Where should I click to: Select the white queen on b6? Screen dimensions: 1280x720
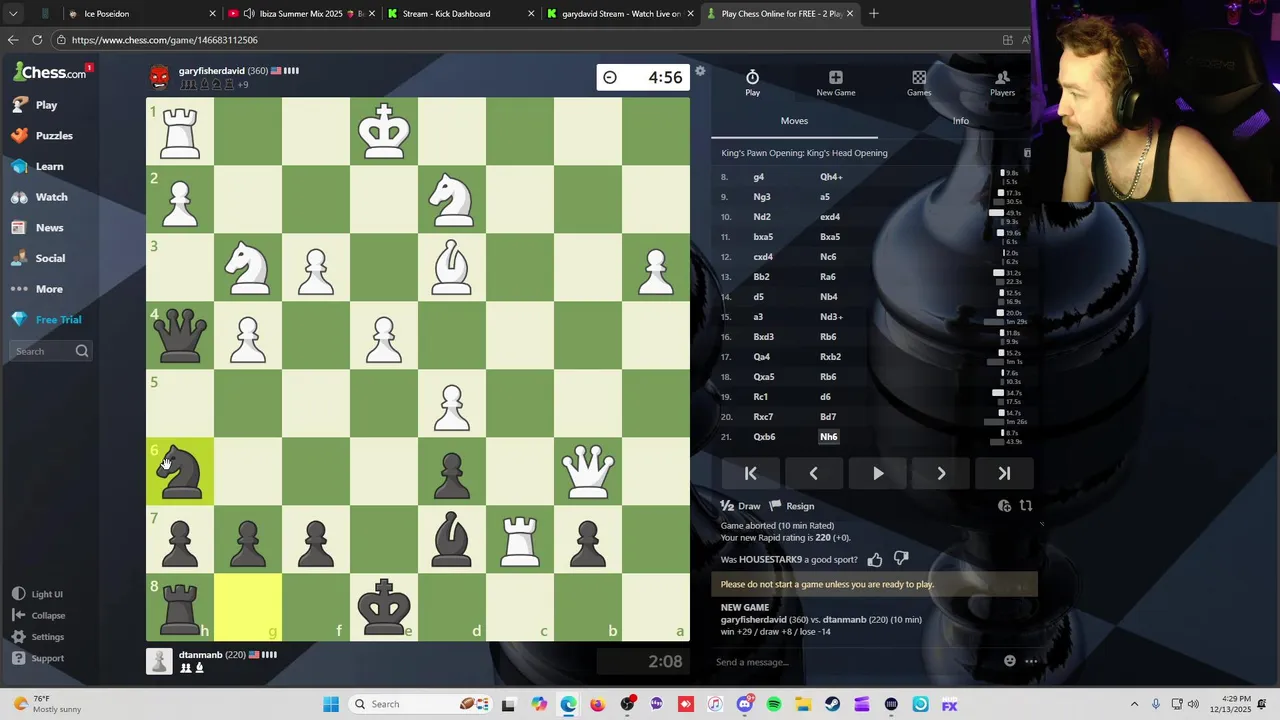coord(588,472)
